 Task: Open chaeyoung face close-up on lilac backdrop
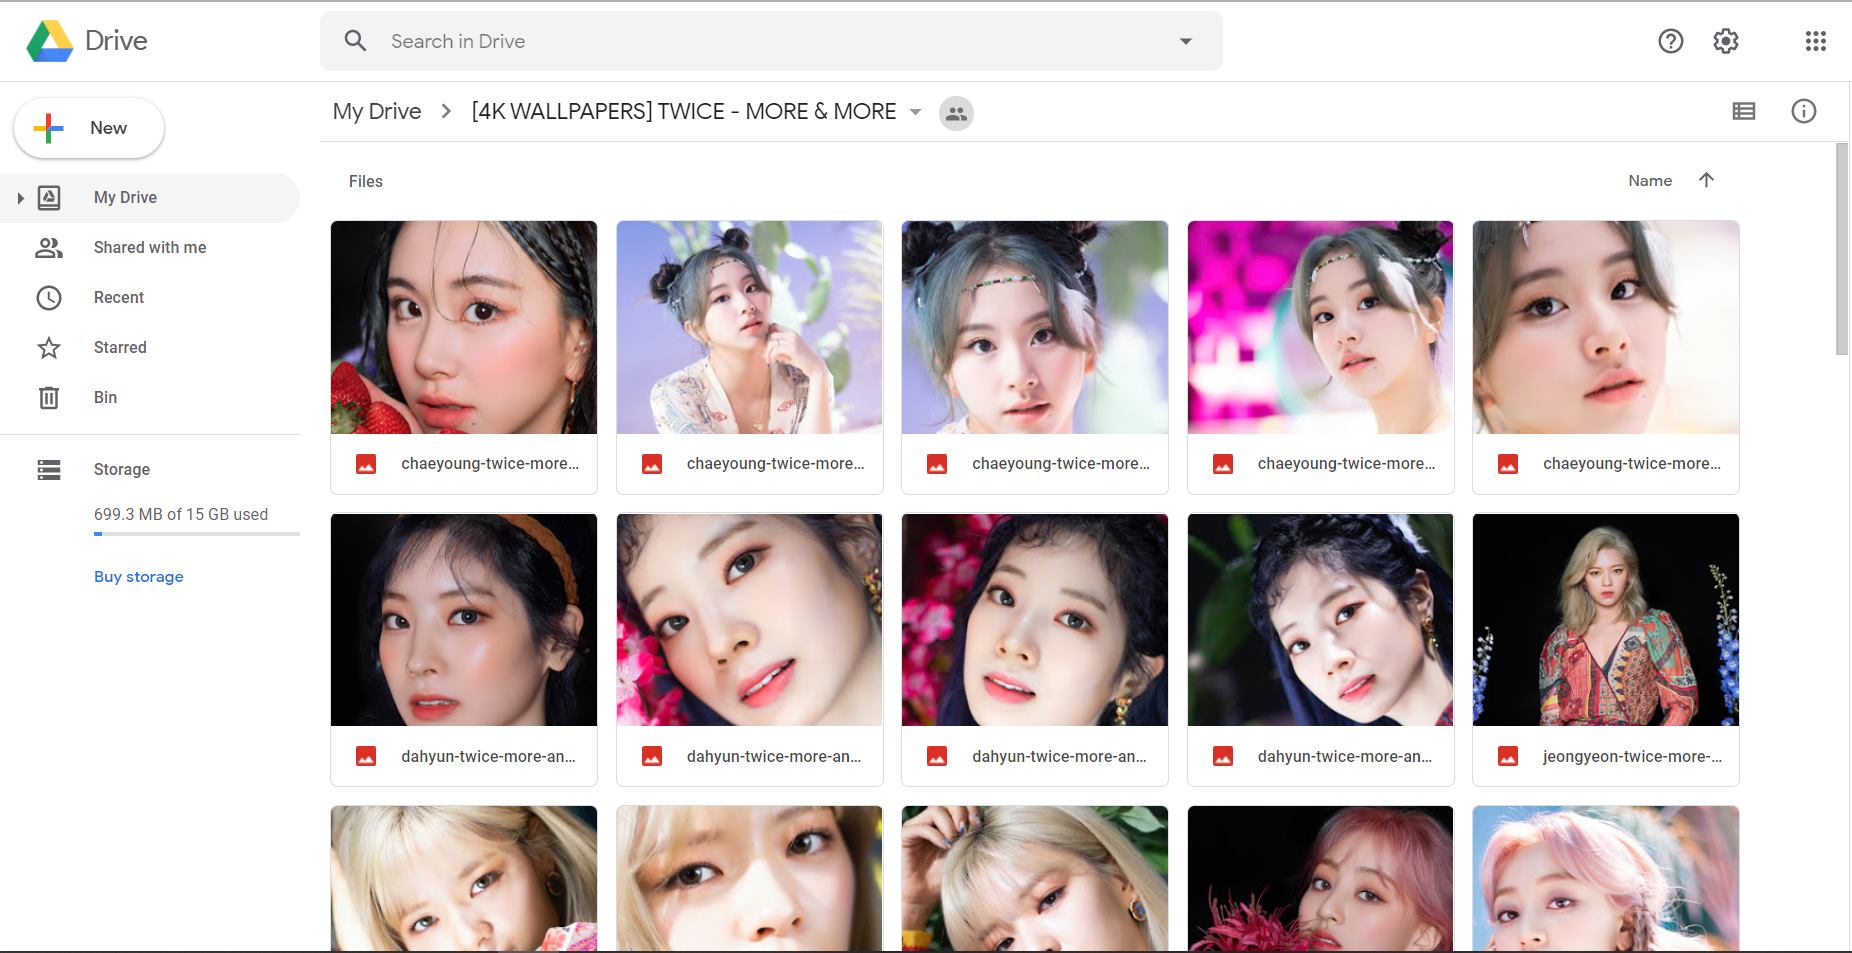pyautogui.click(x=1035, y=357)
